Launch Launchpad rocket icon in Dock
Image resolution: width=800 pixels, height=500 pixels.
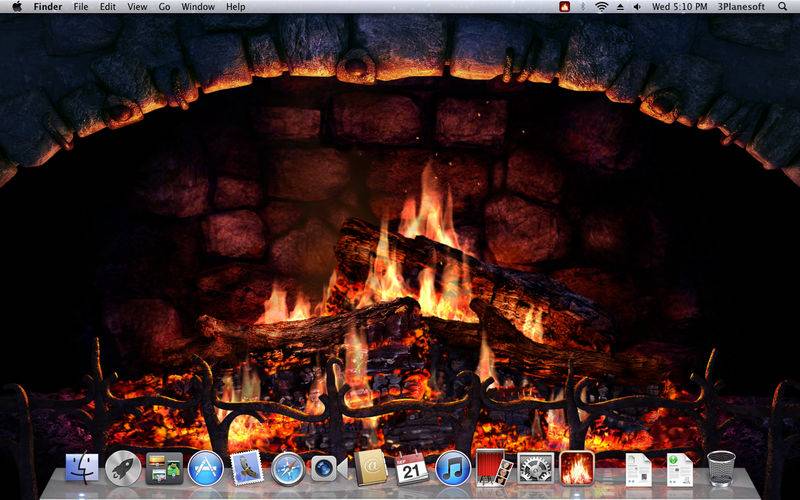coord(123,468)
